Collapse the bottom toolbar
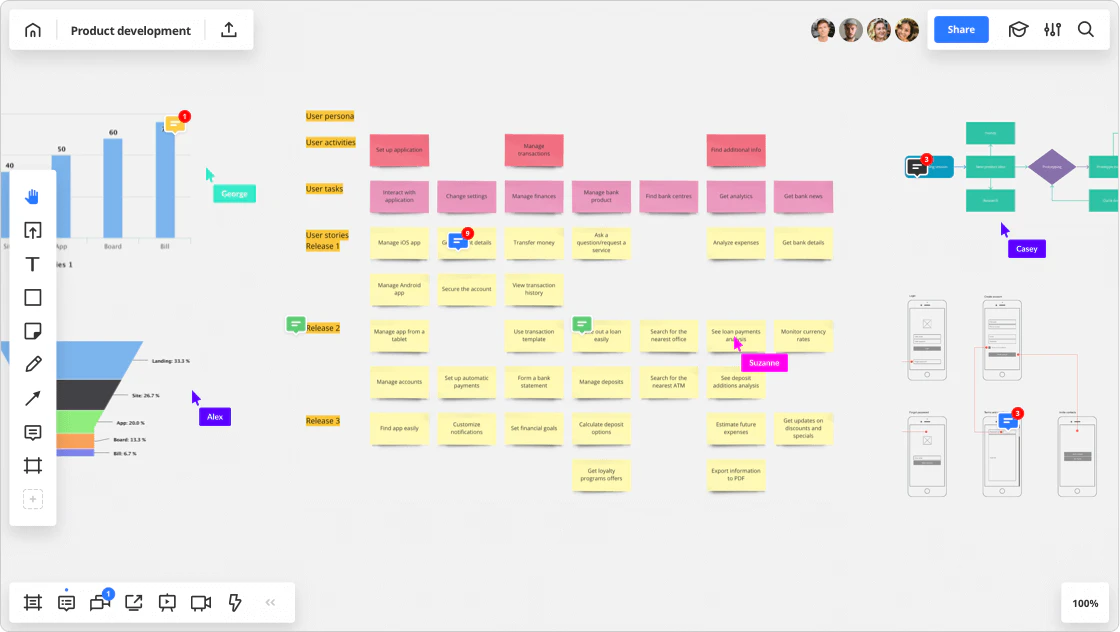Viewport: 1120px width, 632px height. (x=270, y=602)
